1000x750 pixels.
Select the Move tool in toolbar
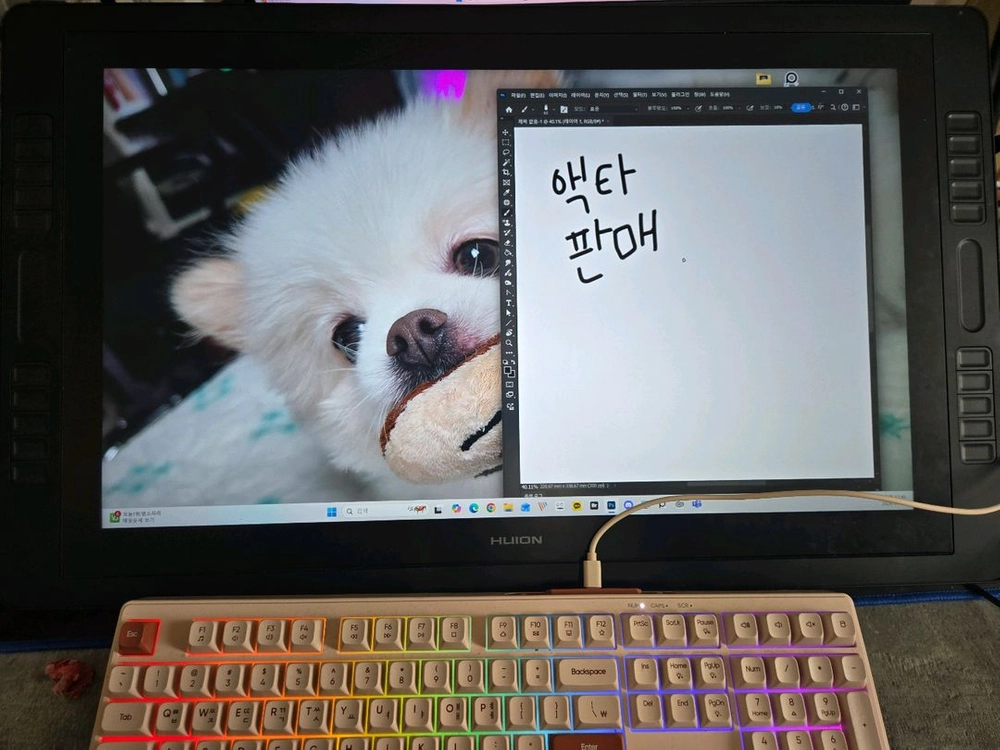pos(506,131)
